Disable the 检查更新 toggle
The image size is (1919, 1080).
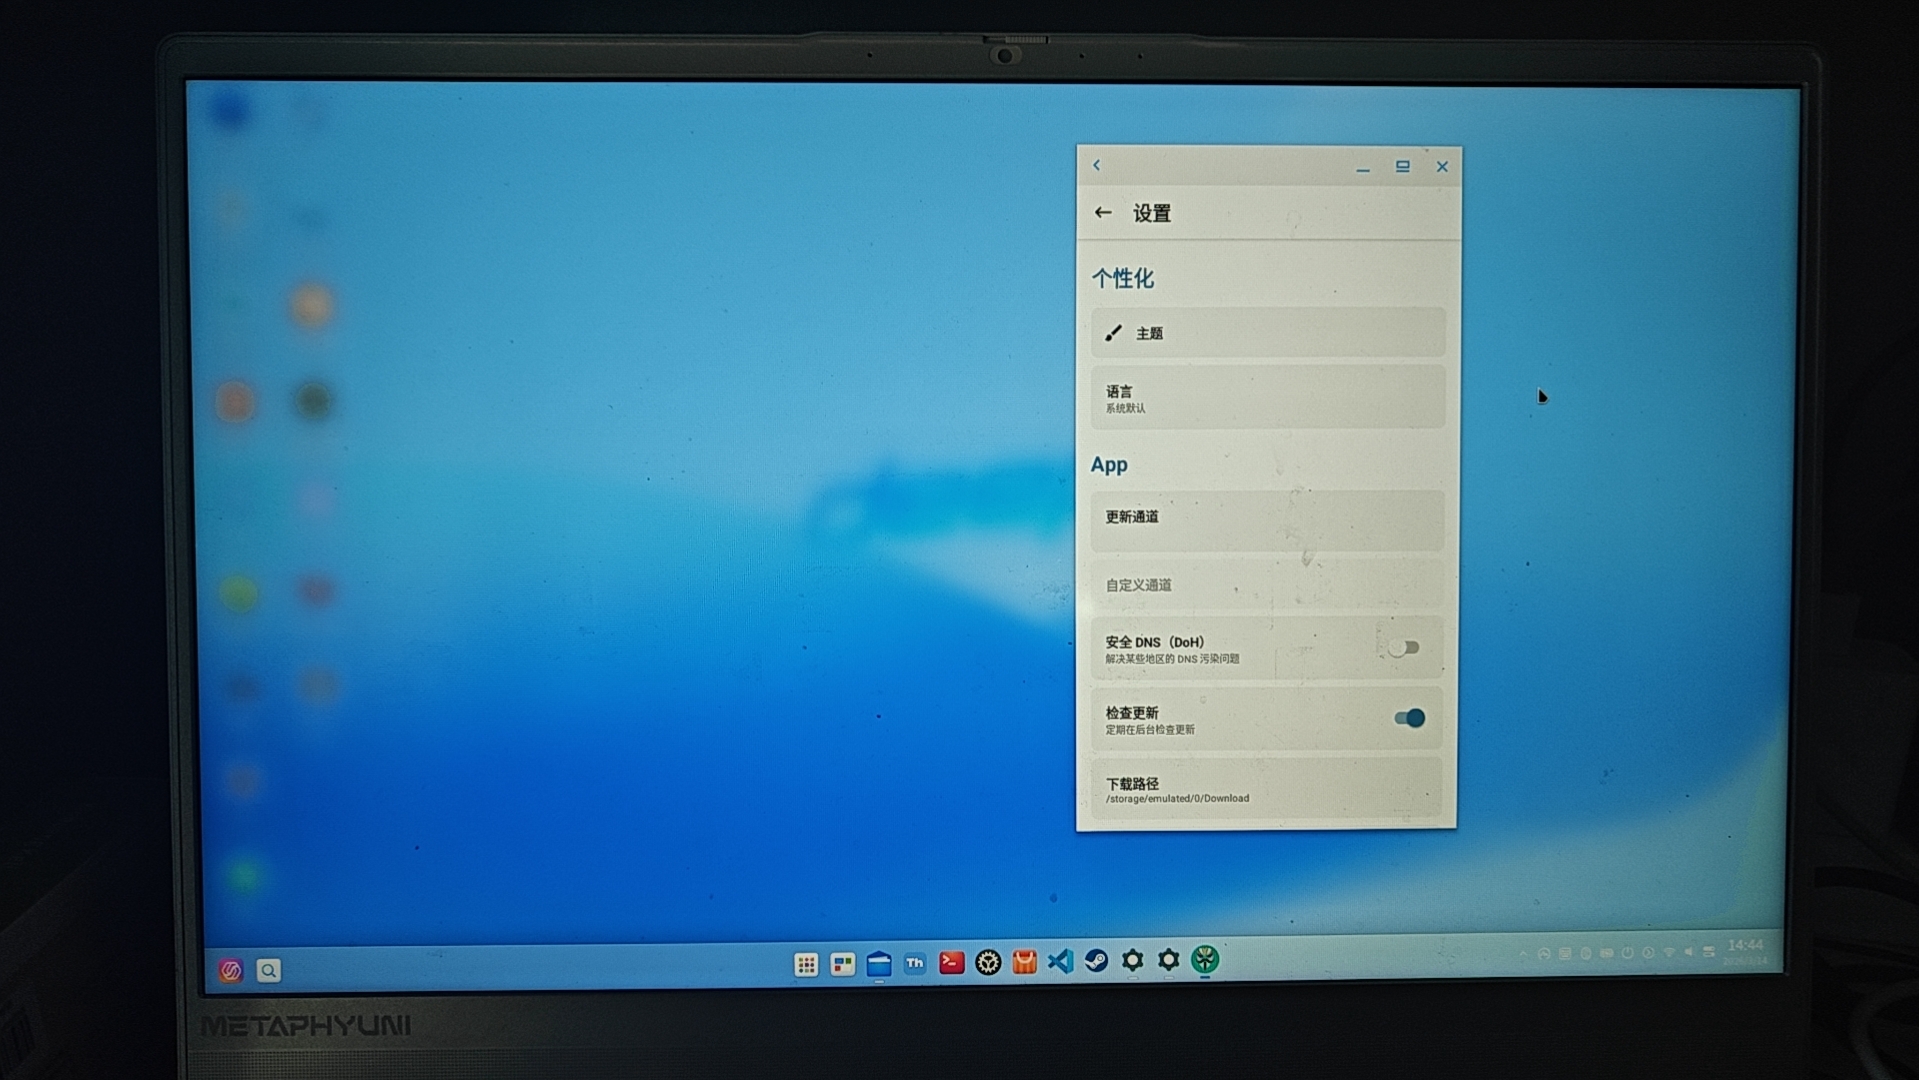coord(1409,718)
